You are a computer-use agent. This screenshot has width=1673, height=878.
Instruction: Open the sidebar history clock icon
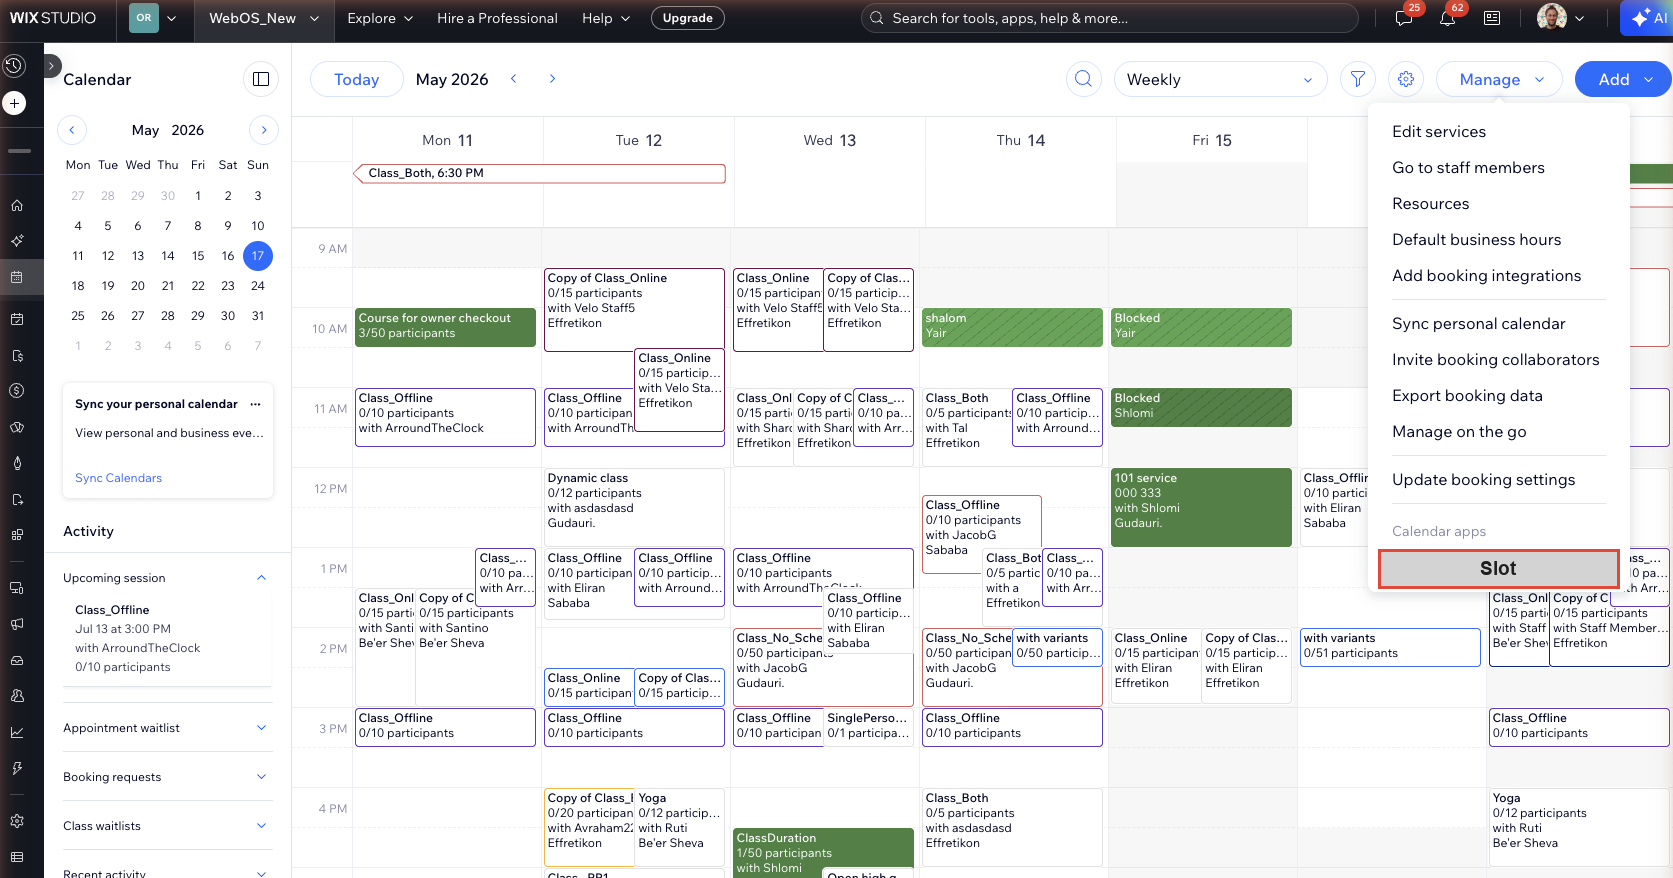tap(14, 66)
